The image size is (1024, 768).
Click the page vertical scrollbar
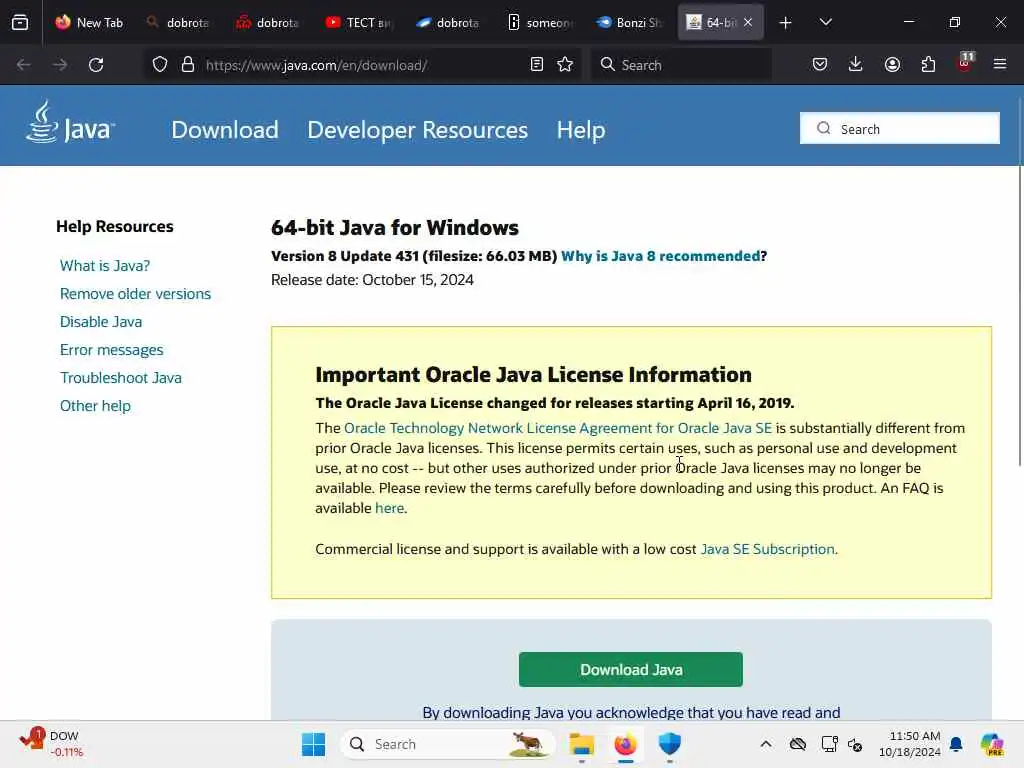pyautogui.click(x=1019, y=282)
